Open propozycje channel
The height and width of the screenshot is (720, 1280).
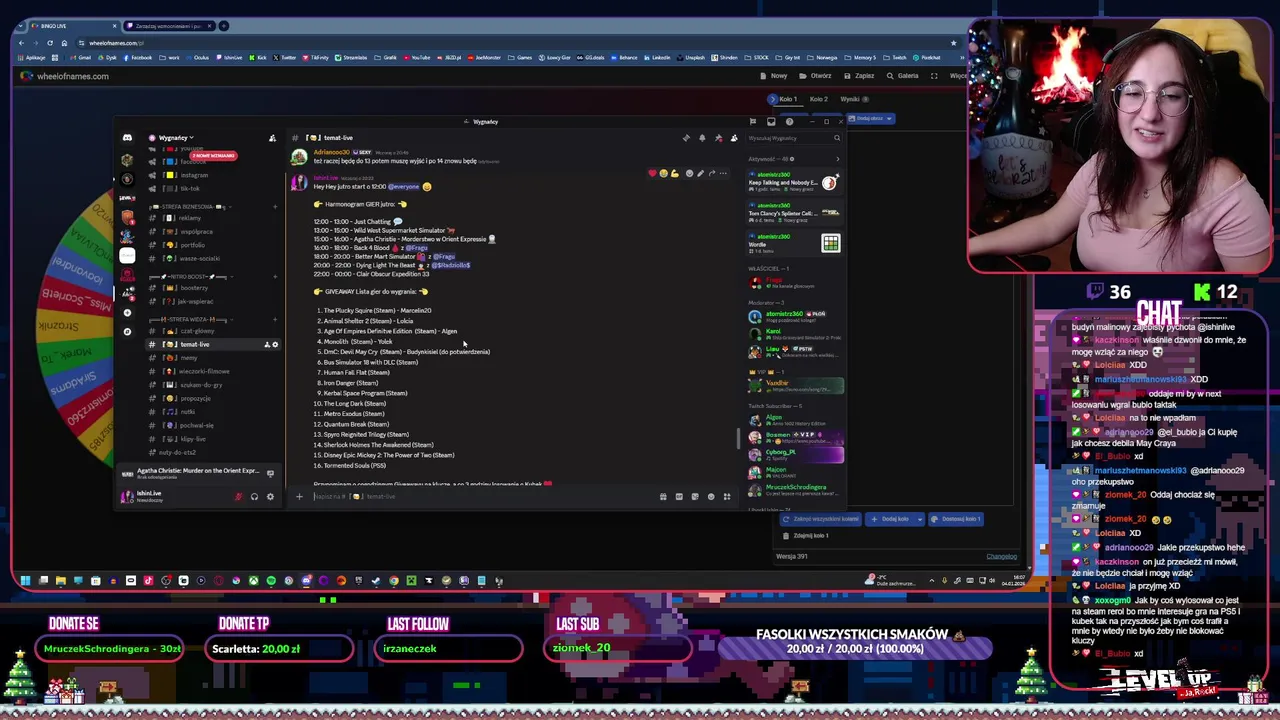pyautogui.click(x=195, y=399)
